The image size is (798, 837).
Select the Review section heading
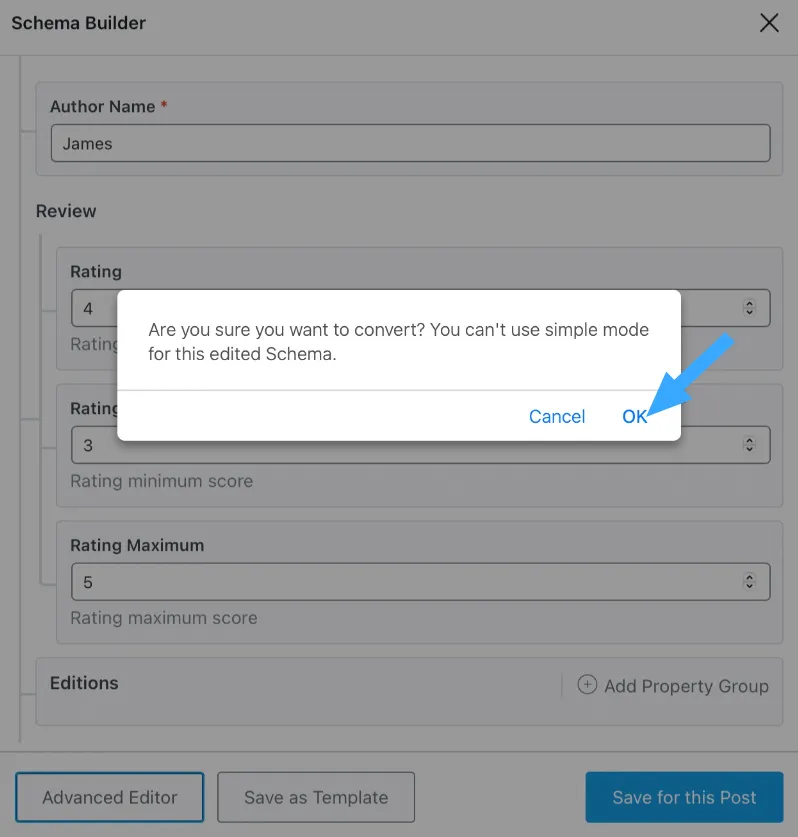coord(66,211)
